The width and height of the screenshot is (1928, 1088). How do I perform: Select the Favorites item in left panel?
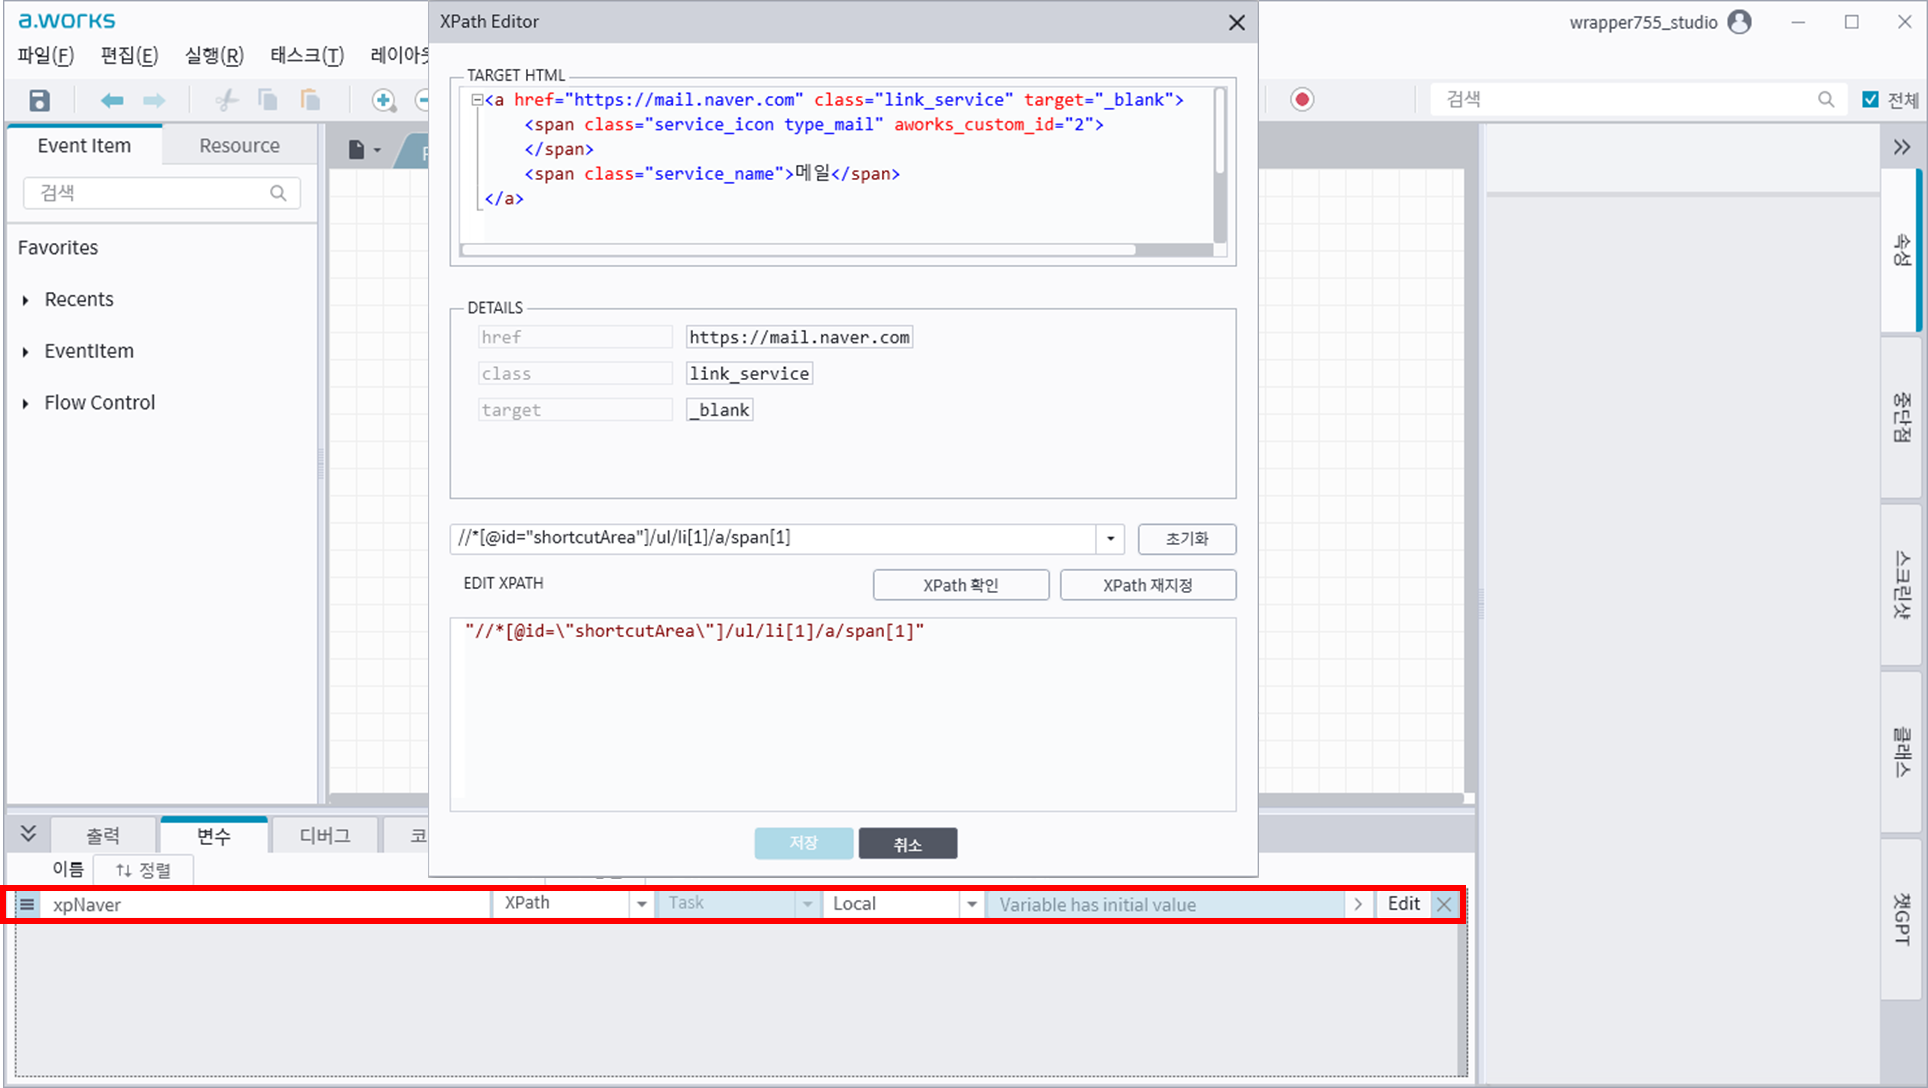[58, 248]
